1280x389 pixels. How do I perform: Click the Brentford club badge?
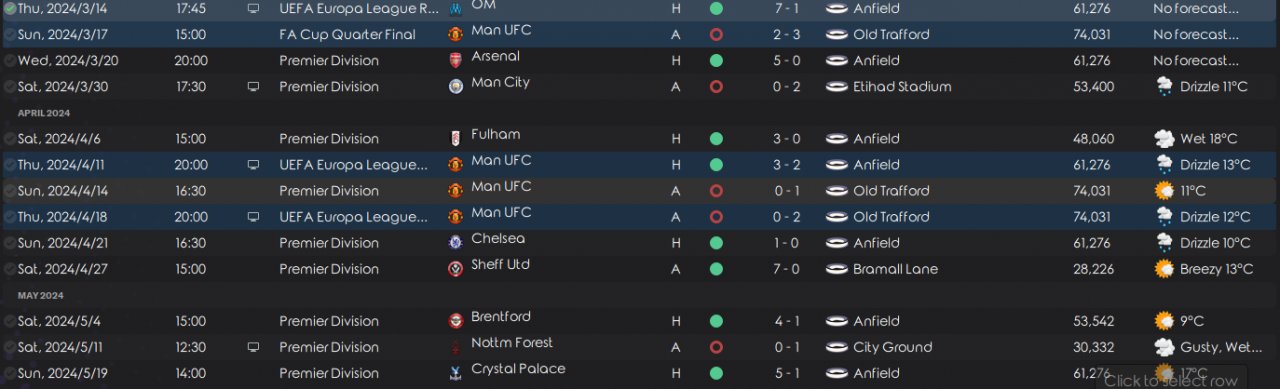(x=456, y=321)
